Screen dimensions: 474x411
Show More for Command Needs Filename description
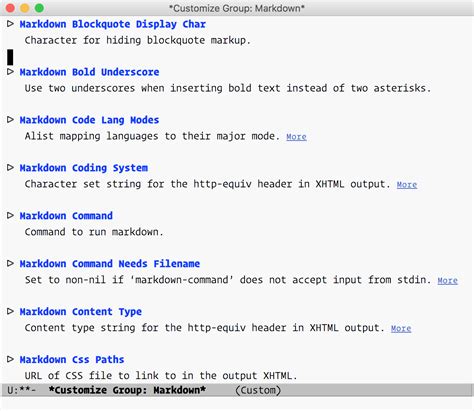click(447, 281)
